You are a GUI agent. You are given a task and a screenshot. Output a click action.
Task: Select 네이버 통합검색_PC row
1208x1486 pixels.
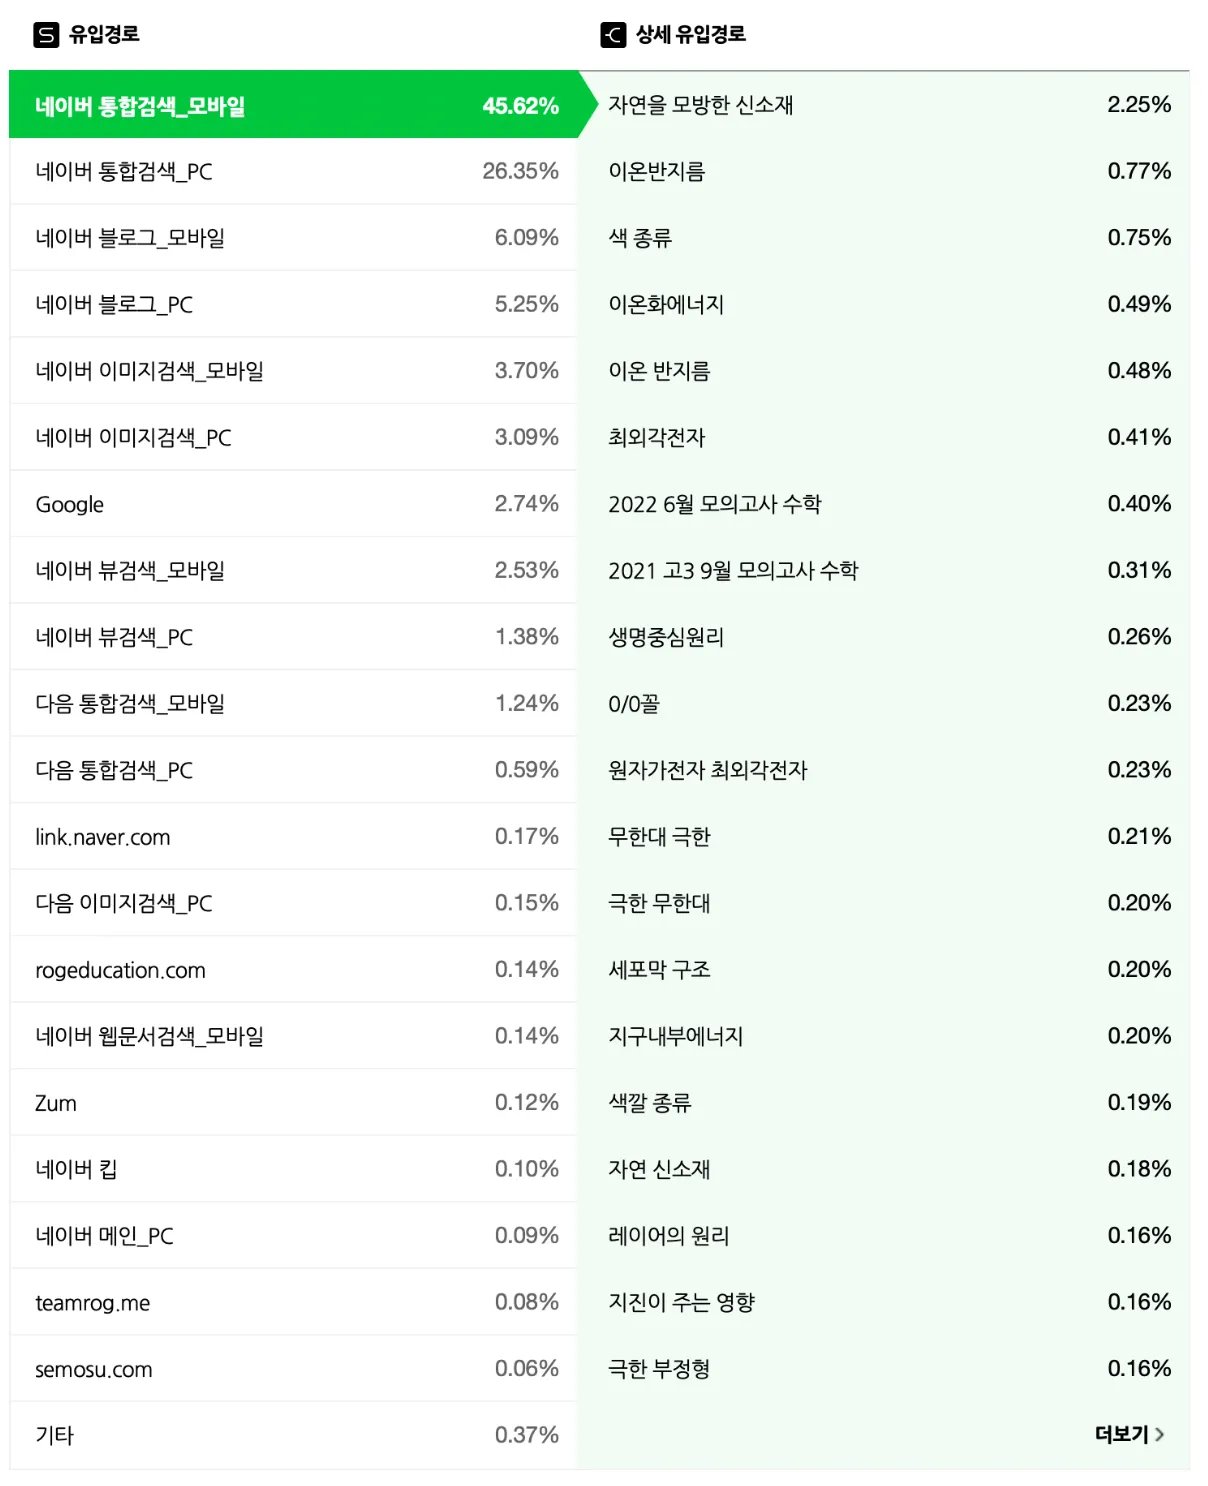(294, 171)
